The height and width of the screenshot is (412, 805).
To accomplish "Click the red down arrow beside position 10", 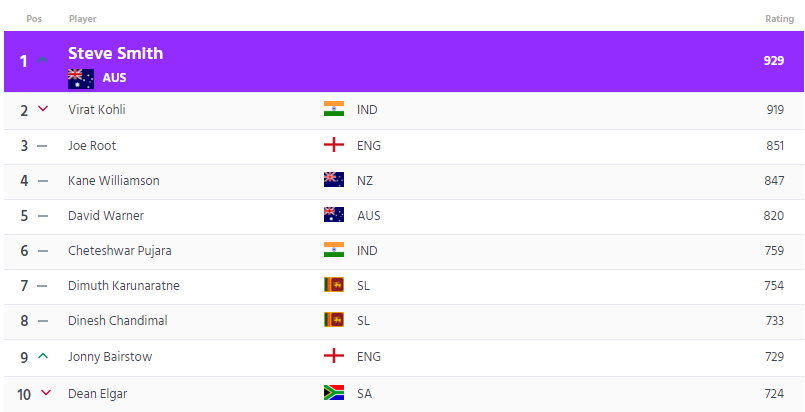I will point(46,393).
